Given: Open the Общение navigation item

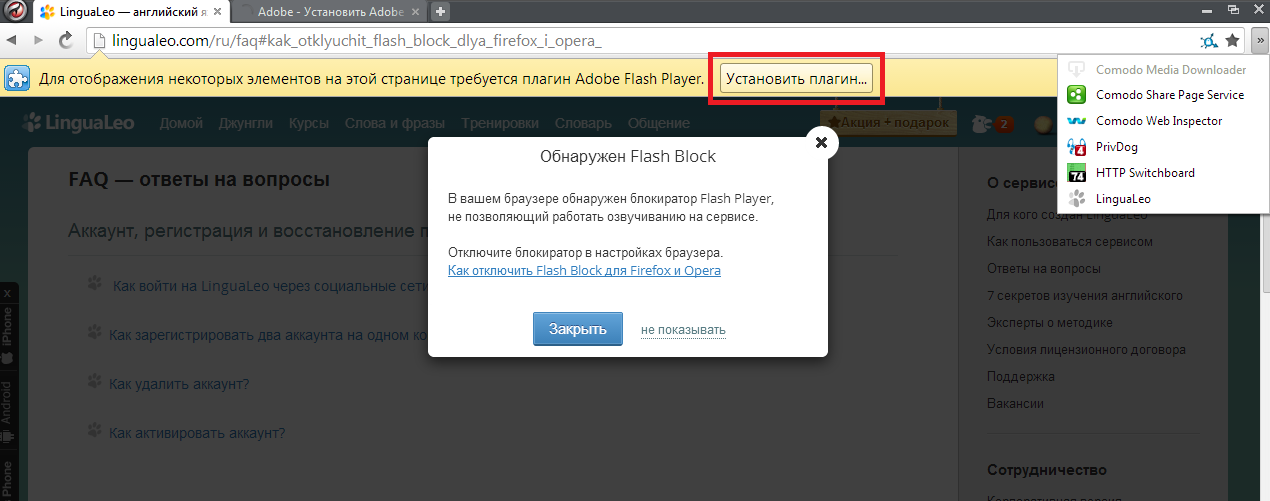Looking at the screenshot, I should [659, 123].
